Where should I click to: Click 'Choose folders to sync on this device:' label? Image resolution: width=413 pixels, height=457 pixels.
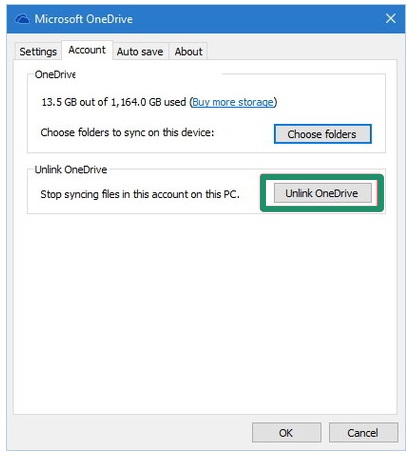click(127, 133)
